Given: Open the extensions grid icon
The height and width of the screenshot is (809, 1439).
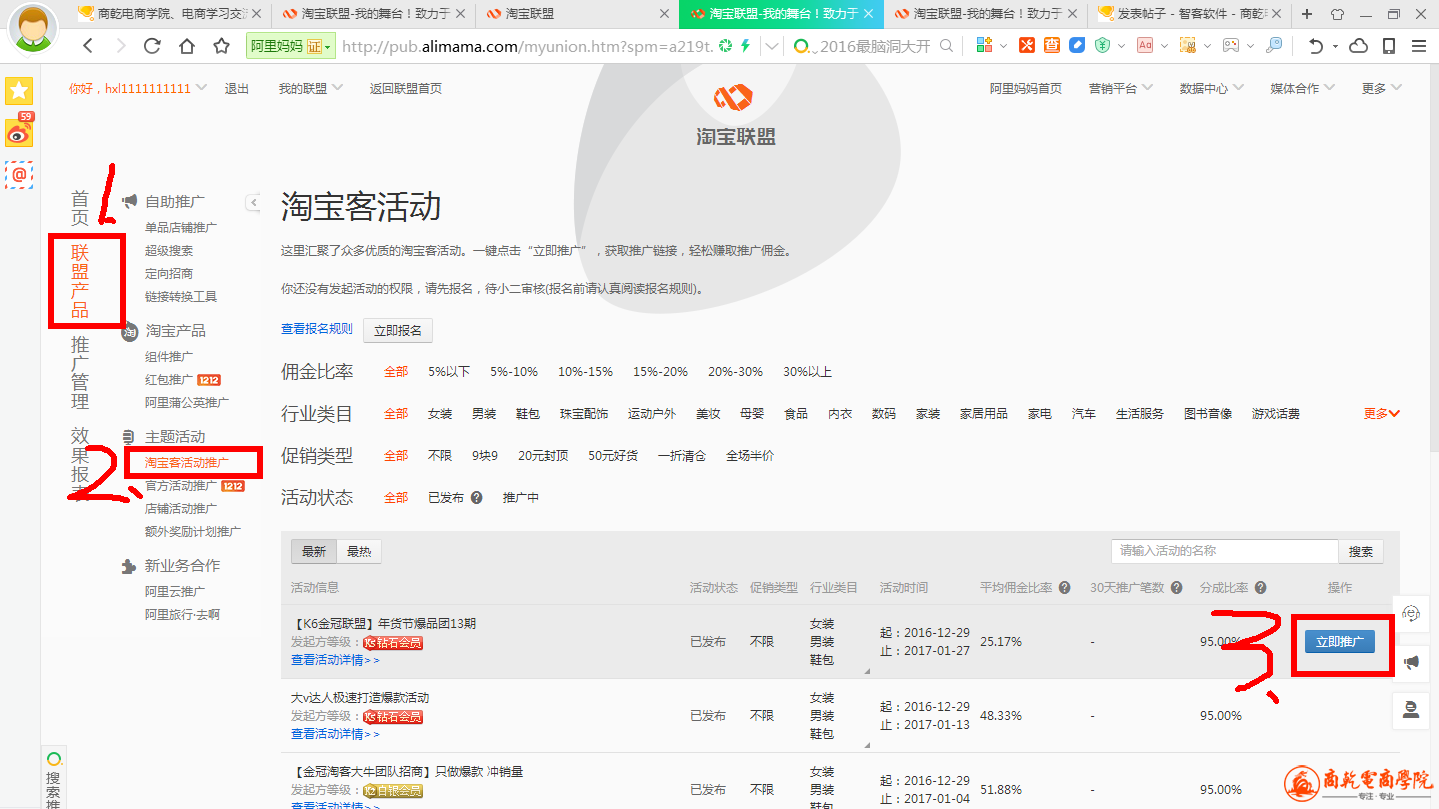Looking at the screenshot, I should 984,46.
